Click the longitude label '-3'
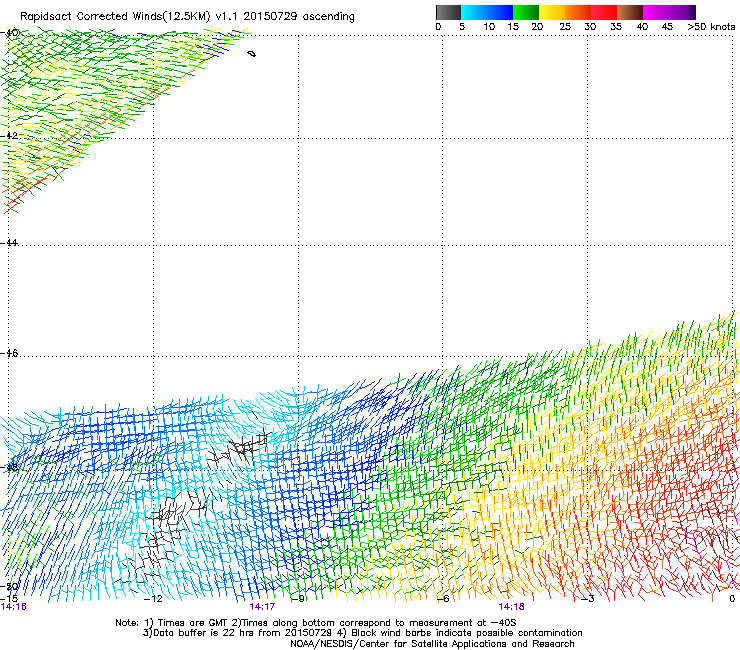This screenshot has width=740, height=650. [x=588, y=599]
